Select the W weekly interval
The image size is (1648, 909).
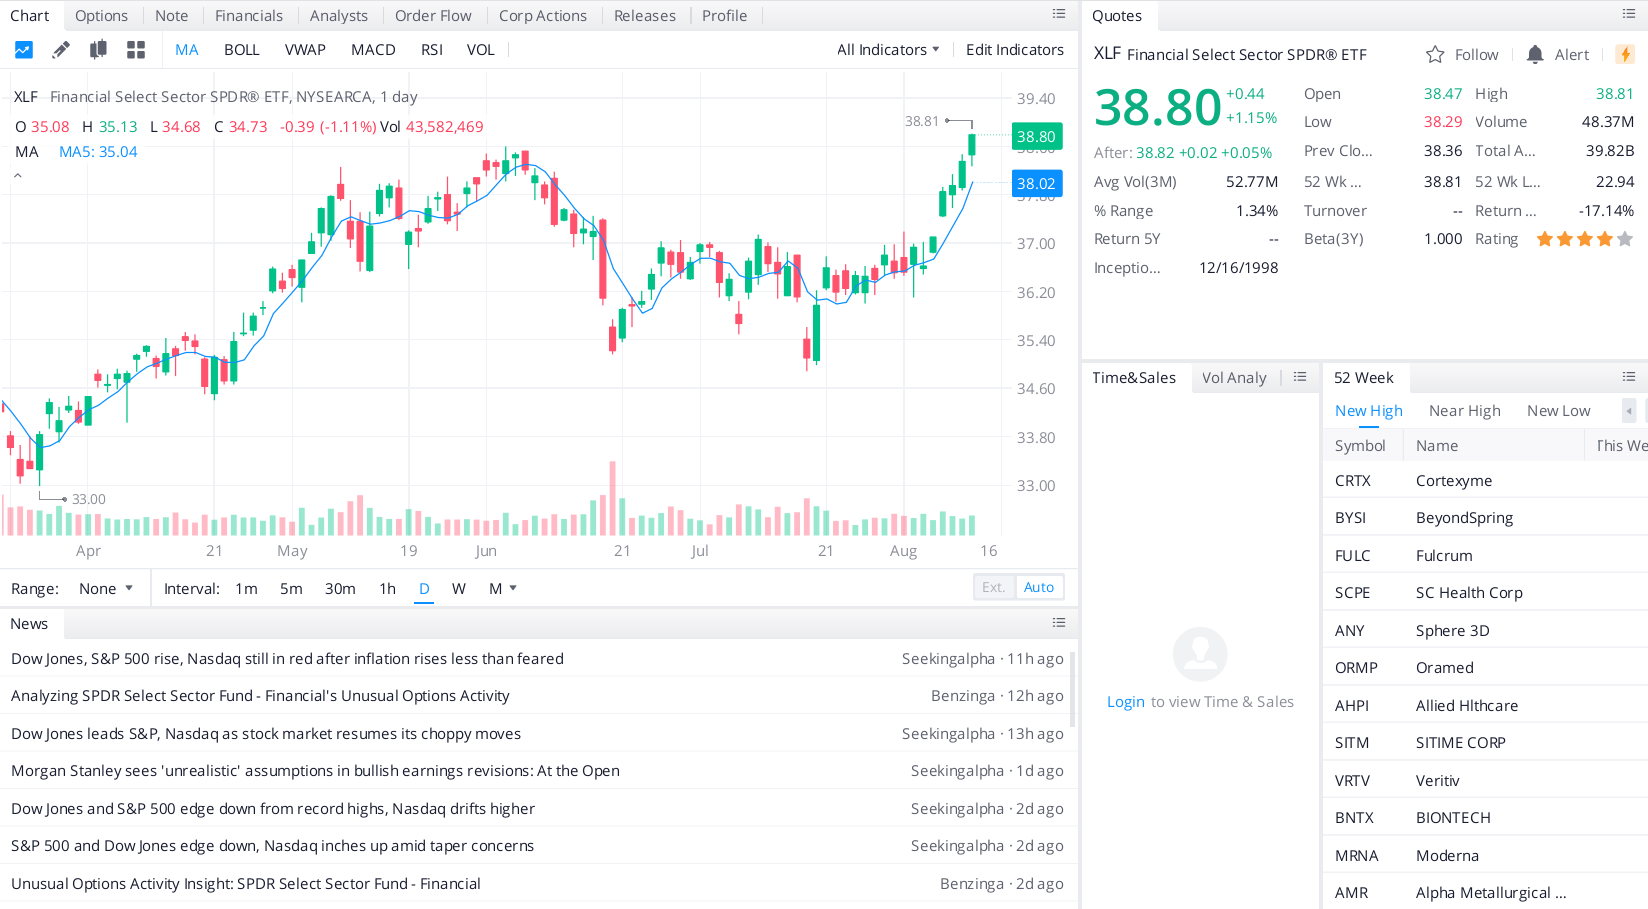point(459,589)
